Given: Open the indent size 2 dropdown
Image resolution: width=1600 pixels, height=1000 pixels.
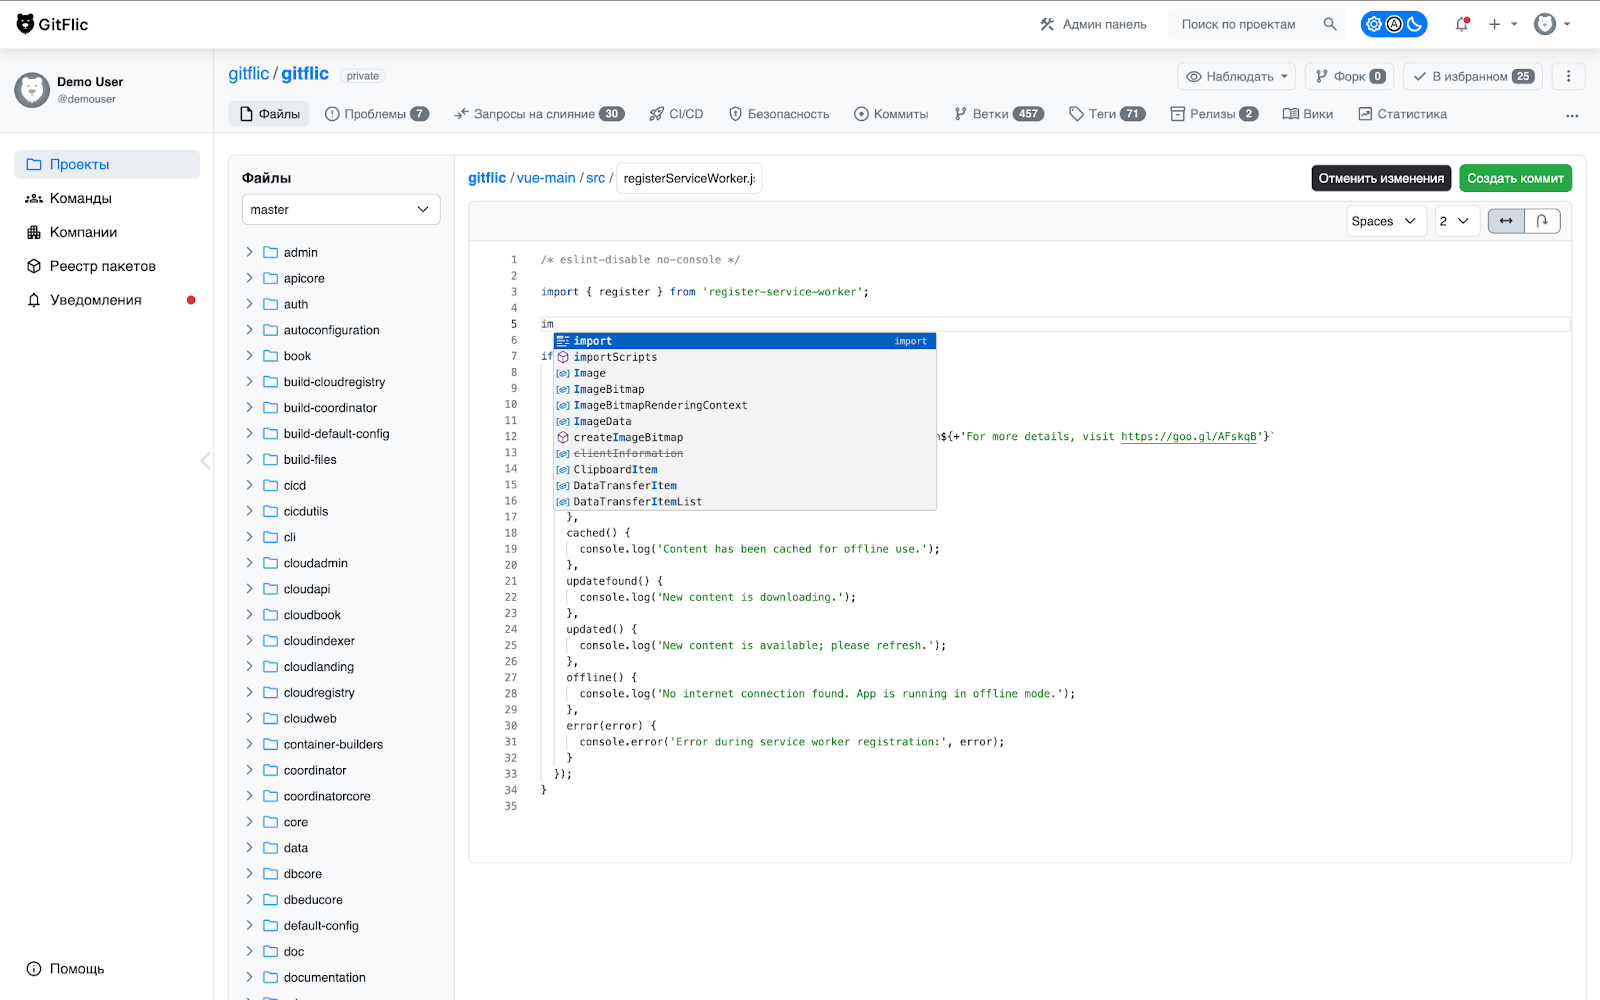Looking at the screenshot, I should (x=1455, y=221).
